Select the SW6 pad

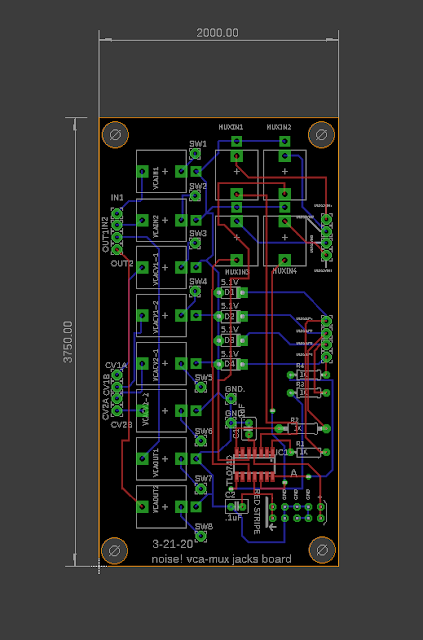[200, 440]
